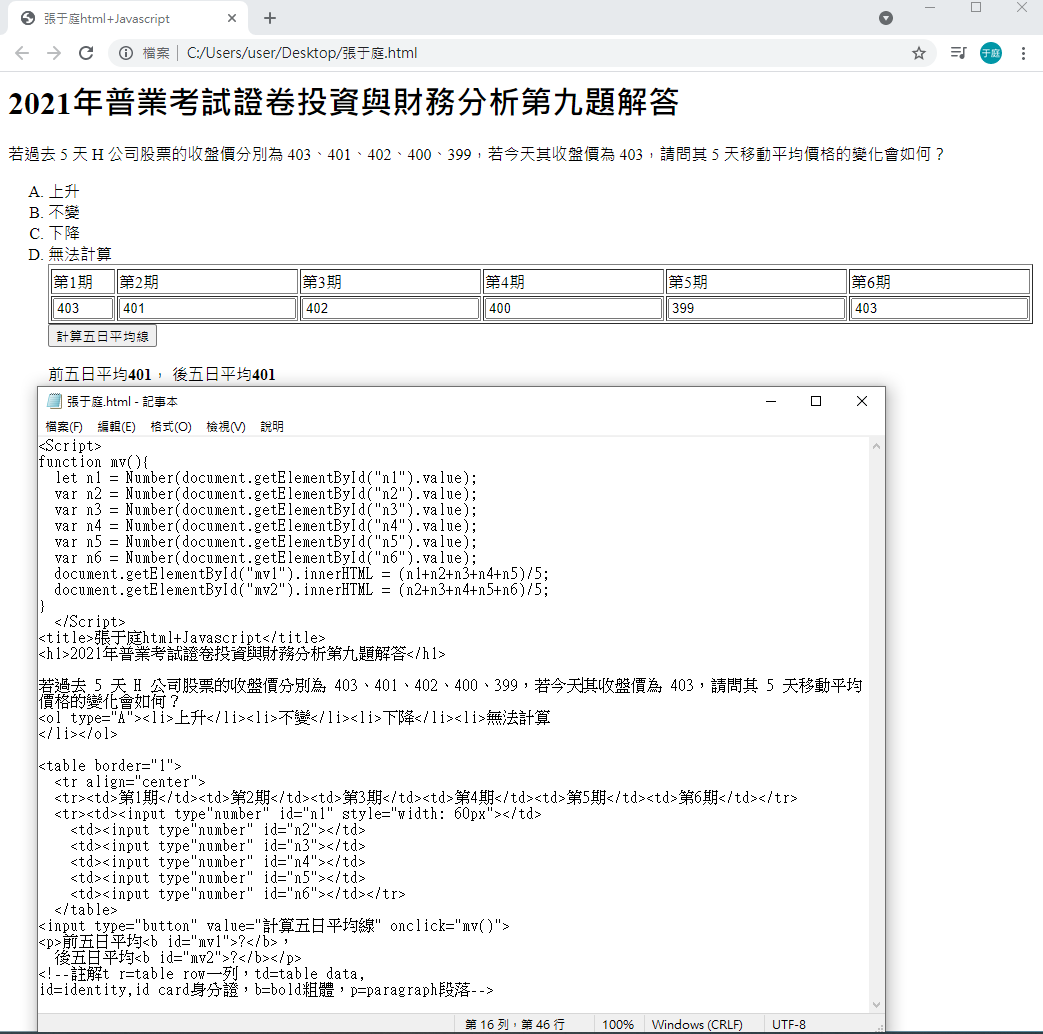Image resolution: width=1043 pixels, height=1034 pixels.
Task: Click the 第2期 input containing 401
Action: click(x=207, y=308)
